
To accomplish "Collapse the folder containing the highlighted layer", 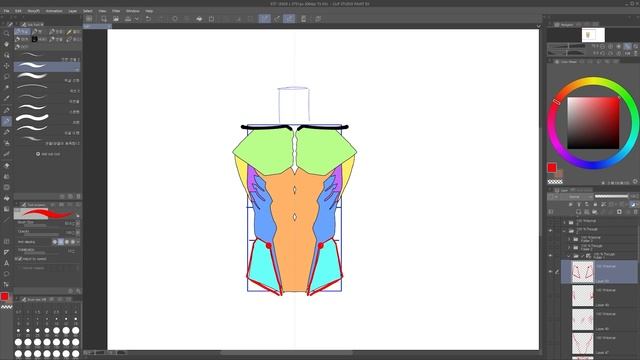I will point(569,256).
